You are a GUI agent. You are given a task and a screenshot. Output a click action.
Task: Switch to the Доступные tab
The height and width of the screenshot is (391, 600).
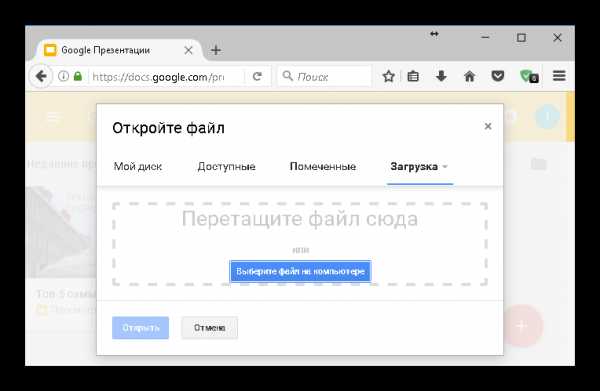coord(227,166)
